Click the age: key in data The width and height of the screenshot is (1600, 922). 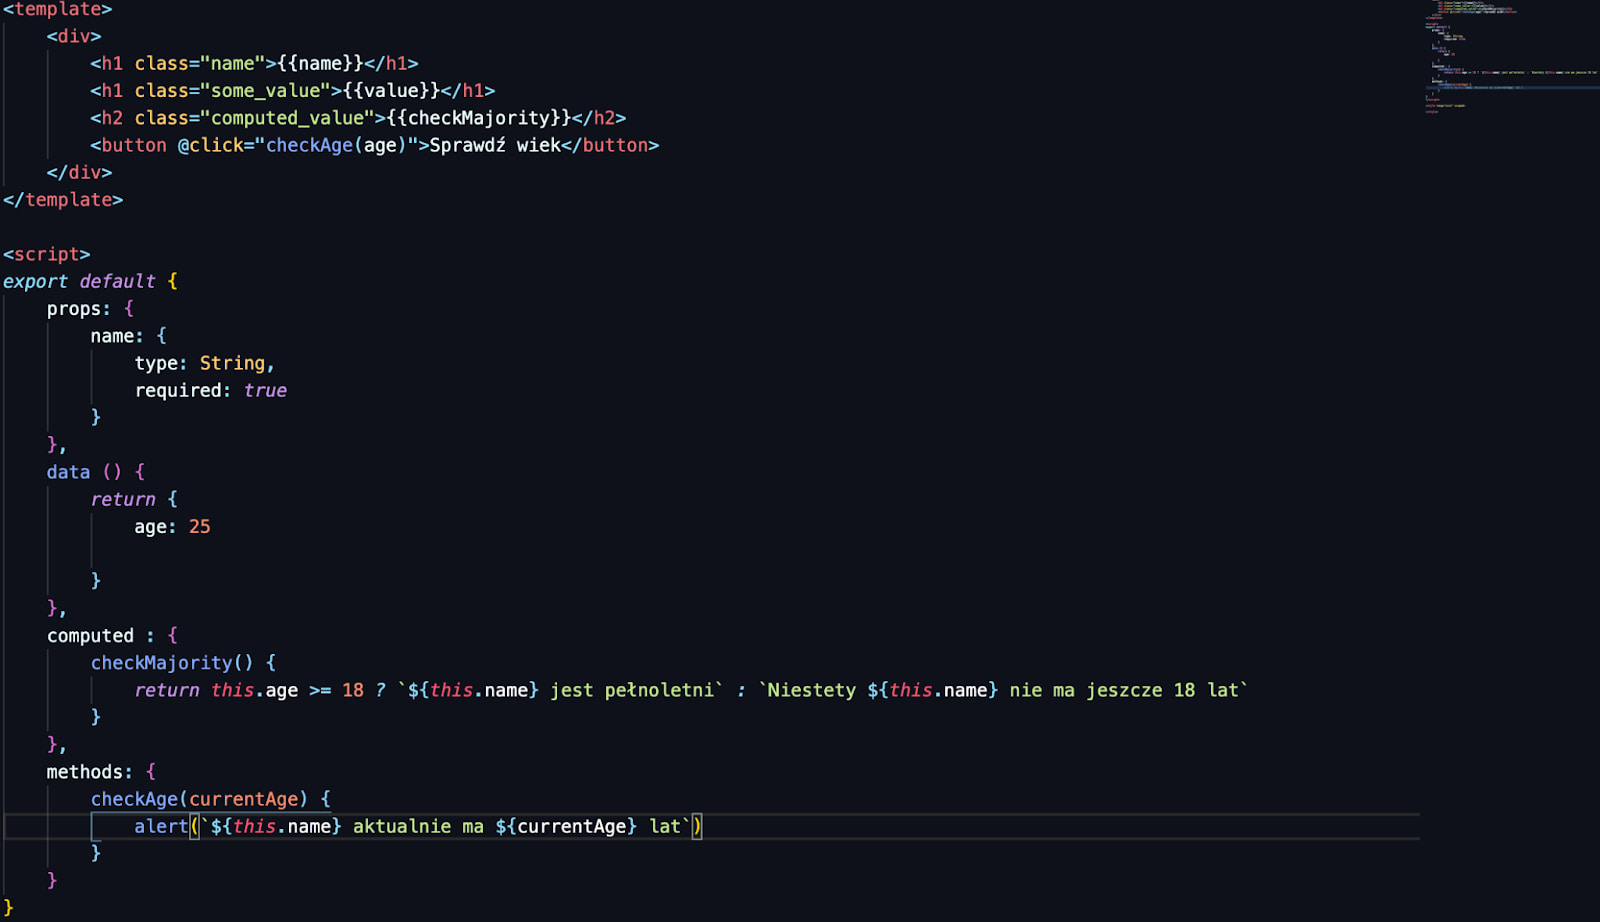coord(155,526)
